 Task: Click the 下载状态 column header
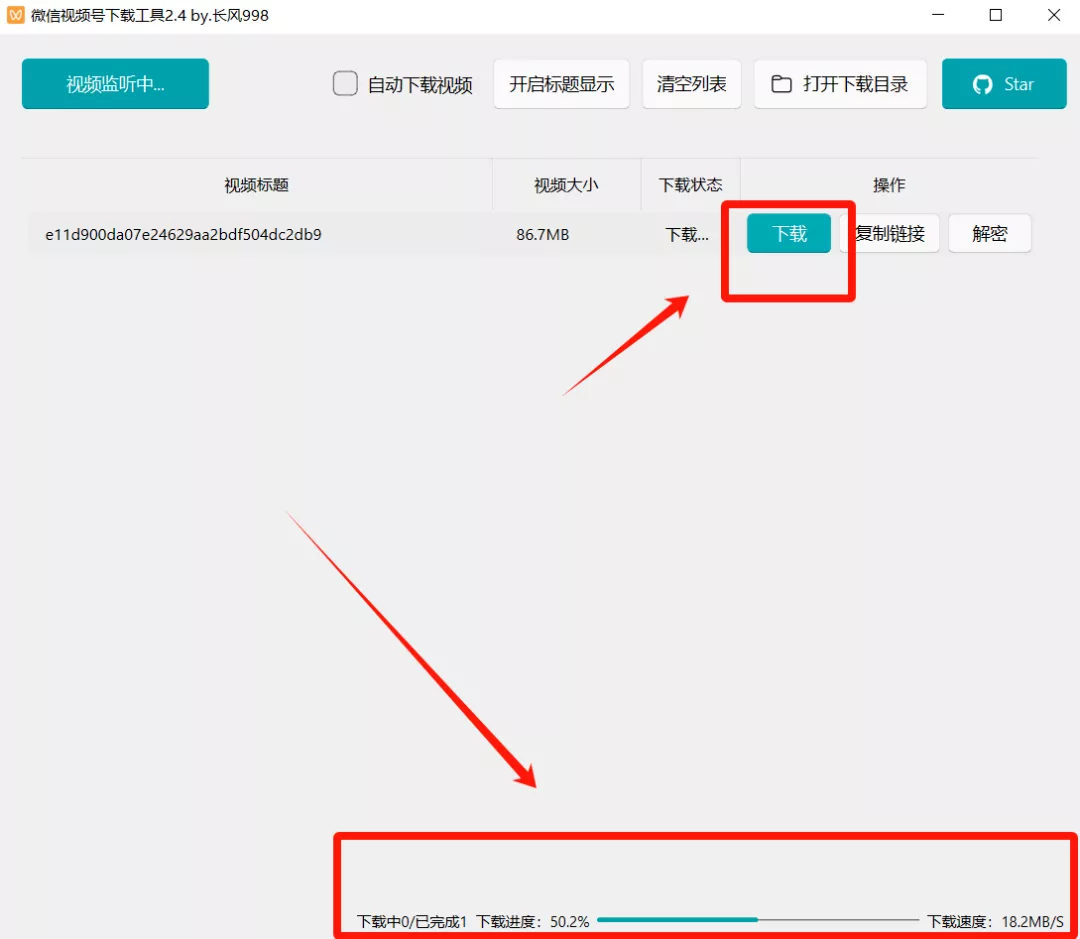691,185
